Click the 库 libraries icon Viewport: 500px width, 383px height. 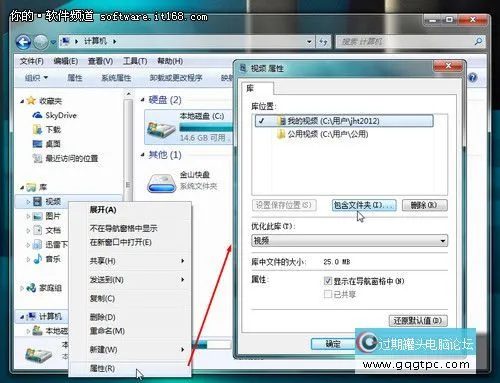31,187
